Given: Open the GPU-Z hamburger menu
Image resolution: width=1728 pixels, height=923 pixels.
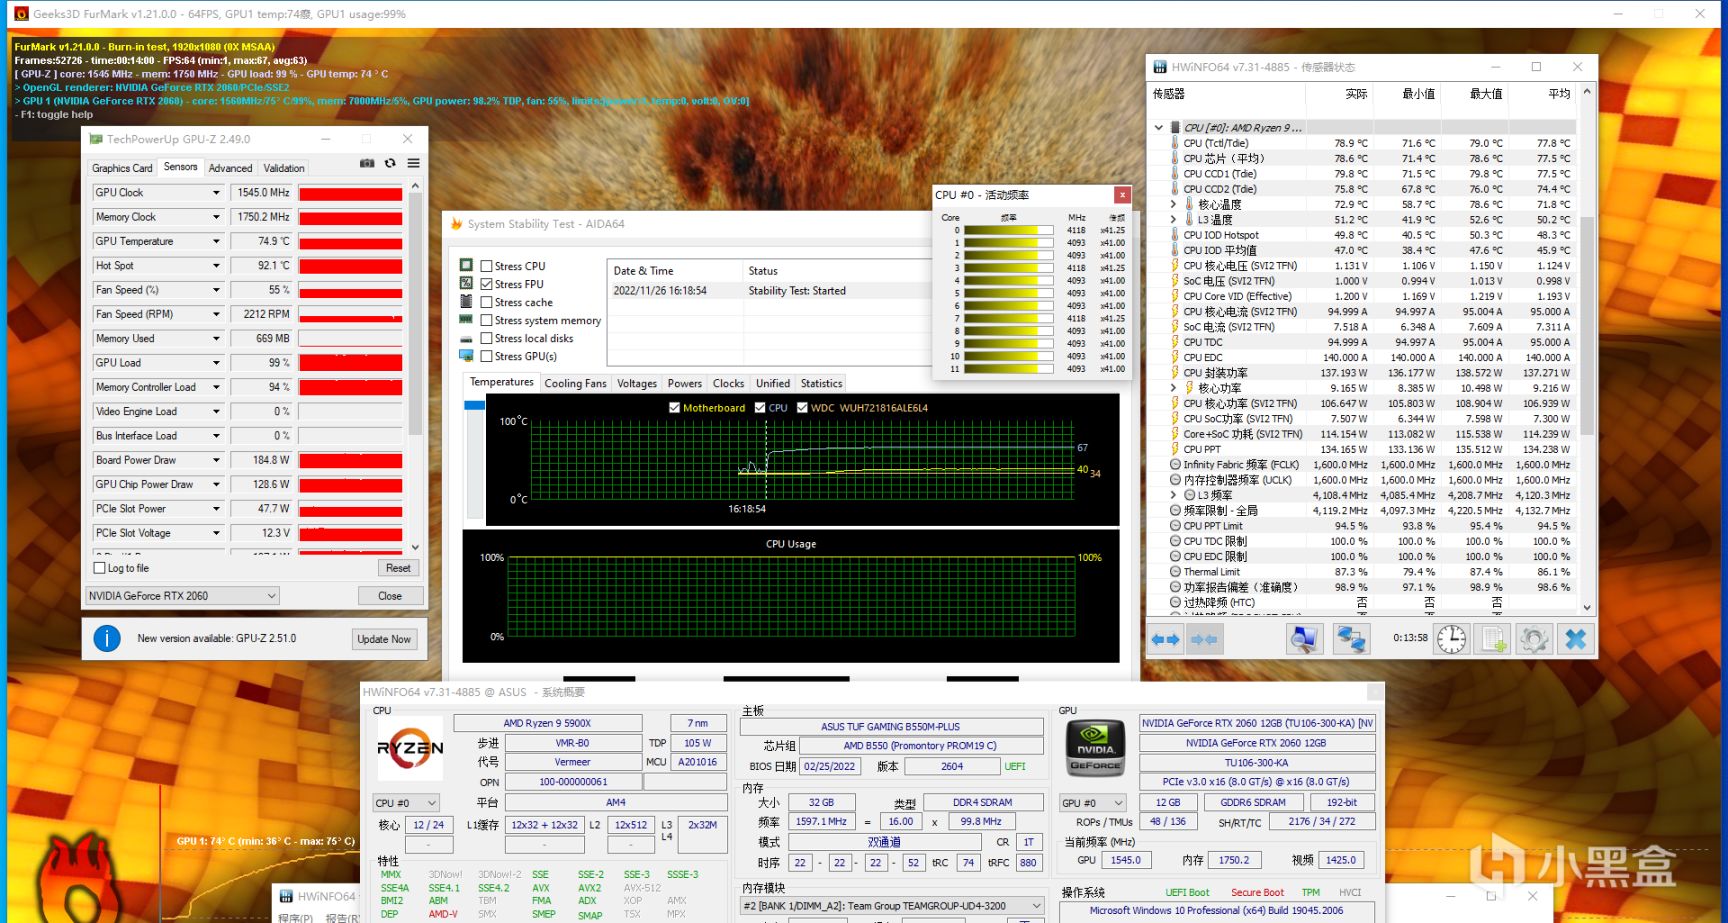Looking at the screenshot, I should pyautogui.click(x=413, y=163).
